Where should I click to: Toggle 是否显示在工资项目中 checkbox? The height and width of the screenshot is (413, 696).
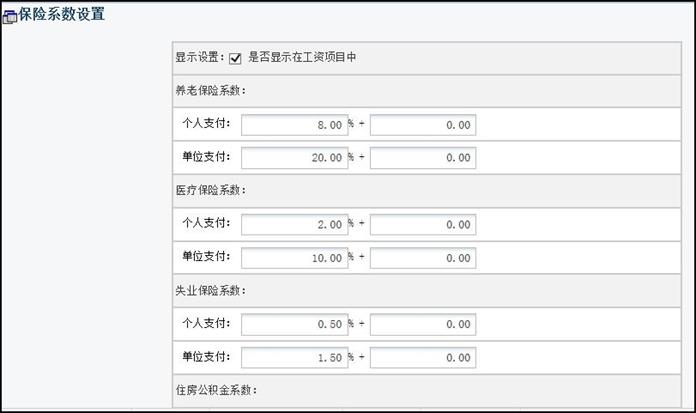(x=235, y=58)
